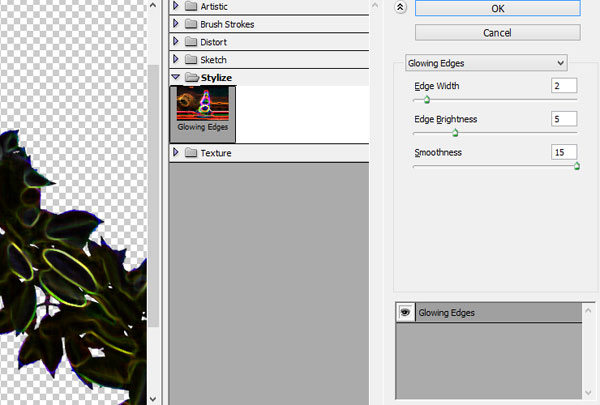Click the Smoothness slider handle

coord(576,165)
